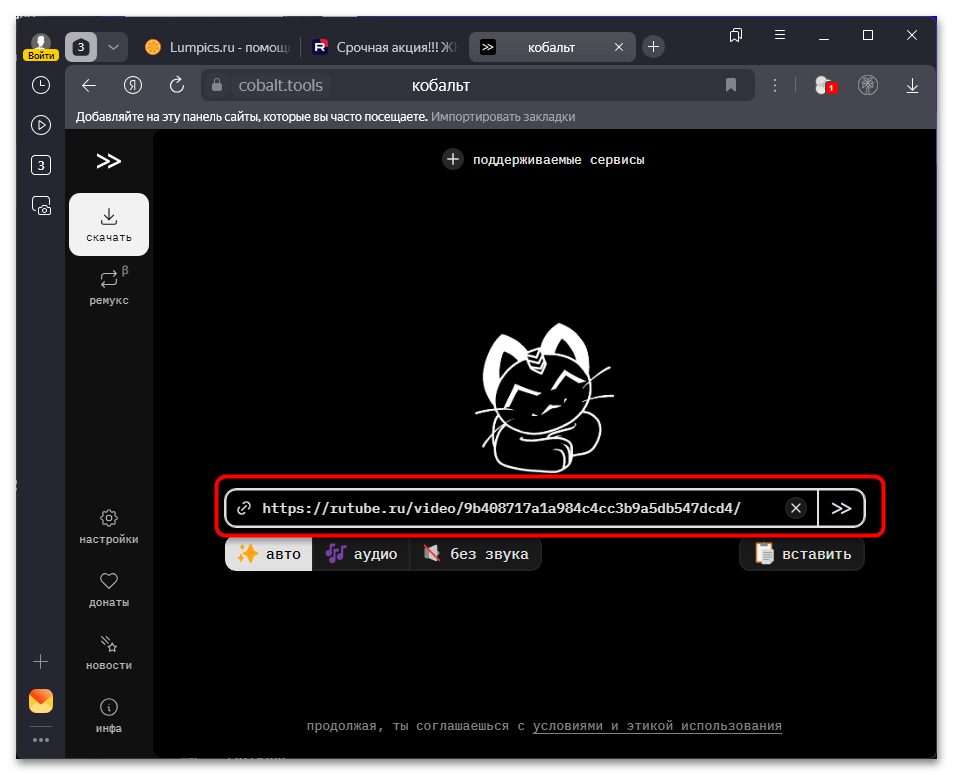Open the новости page
Screen dimensions: 953x775
[109, 653]
